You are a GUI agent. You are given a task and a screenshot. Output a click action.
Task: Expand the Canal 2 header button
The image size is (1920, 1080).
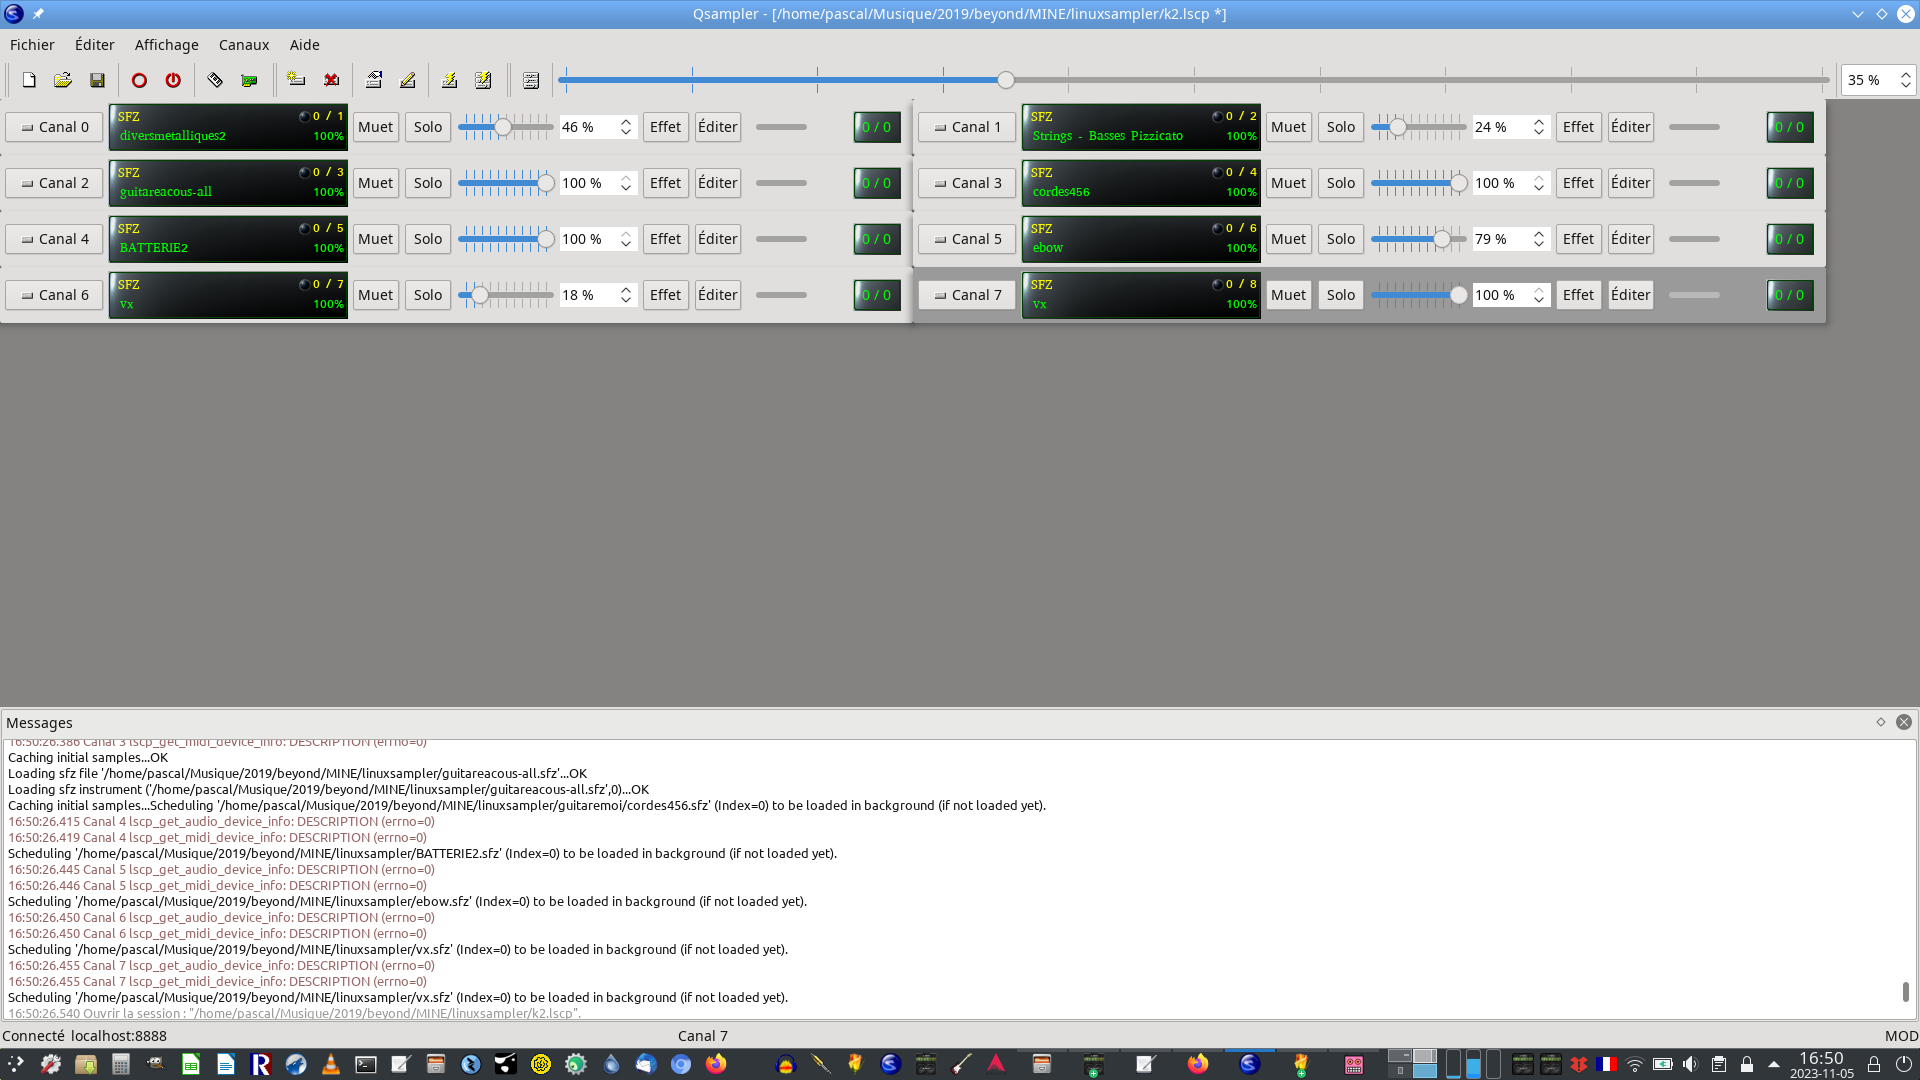(x=55, y=183)
